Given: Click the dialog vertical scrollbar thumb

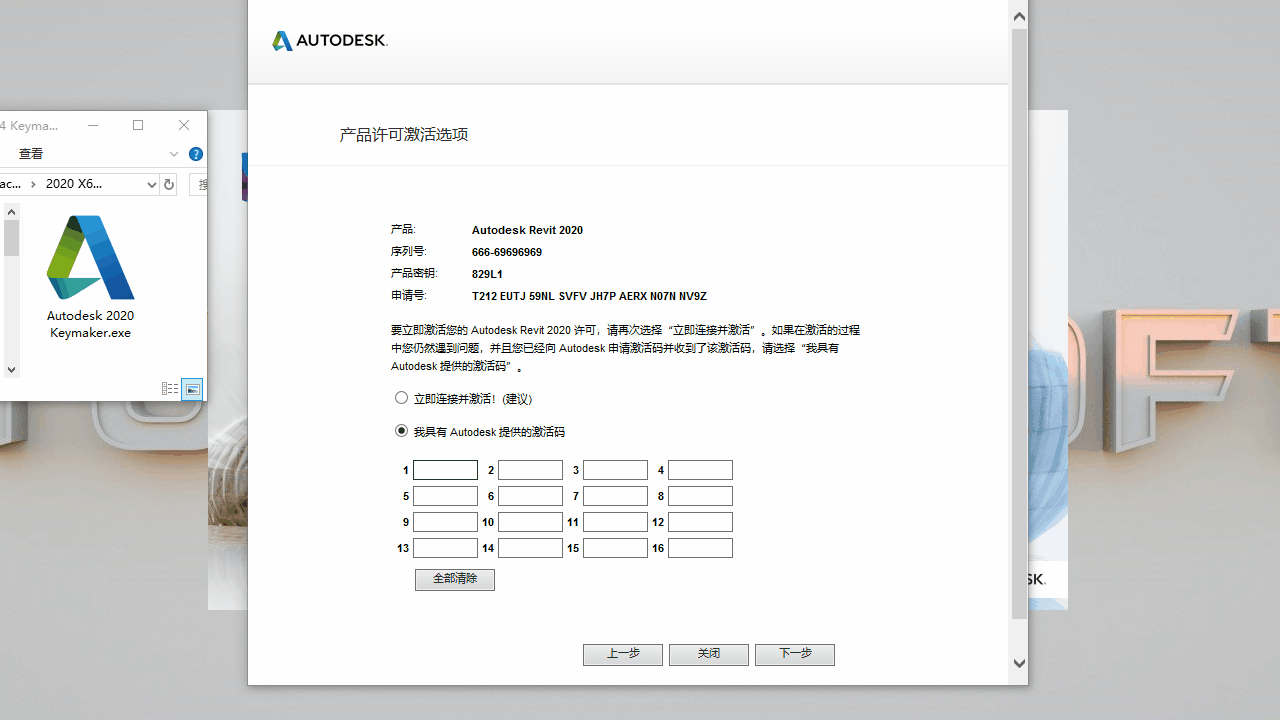Looking at the screenshot, I should (1019, 324).
